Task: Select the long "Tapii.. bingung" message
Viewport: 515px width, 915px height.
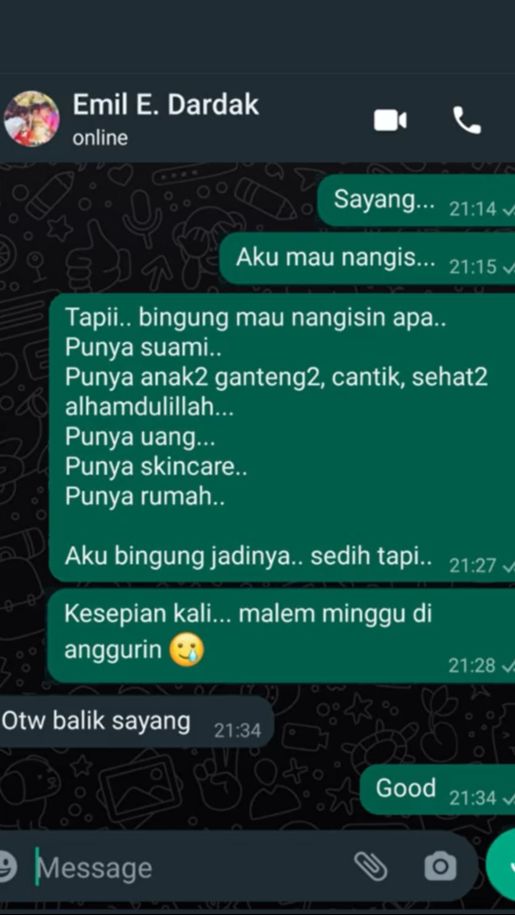Action: click(x=282, y=438)
